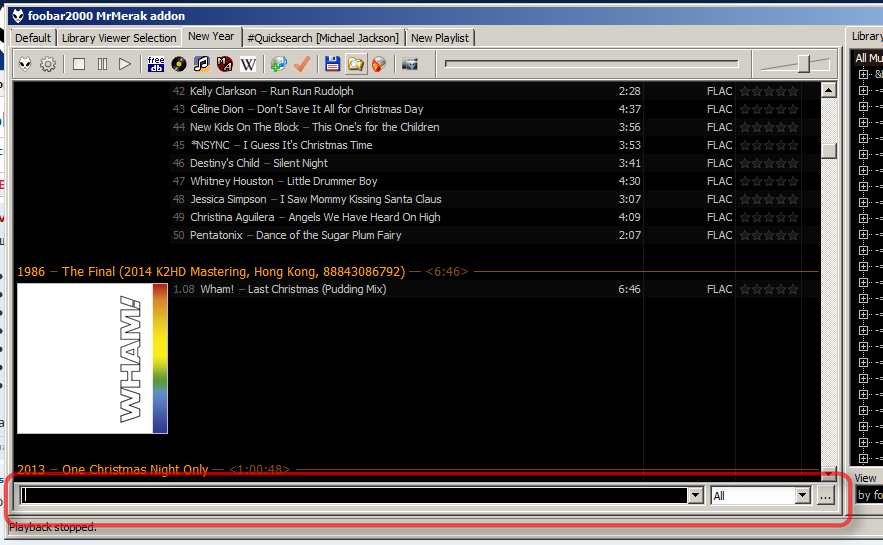Click inside the search text input field
Image resolution: width=883 pixels, height=545 pixels.
350,496
